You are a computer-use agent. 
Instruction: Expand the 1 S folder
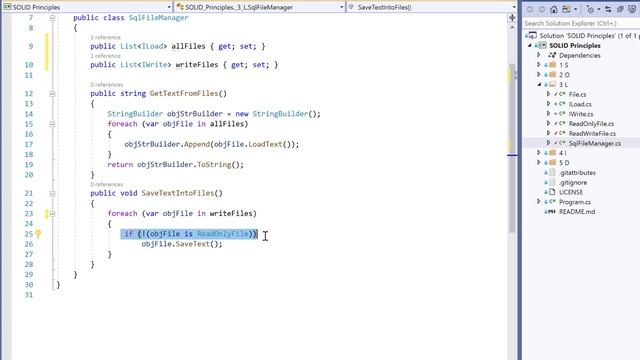click(x=539, y=64)
